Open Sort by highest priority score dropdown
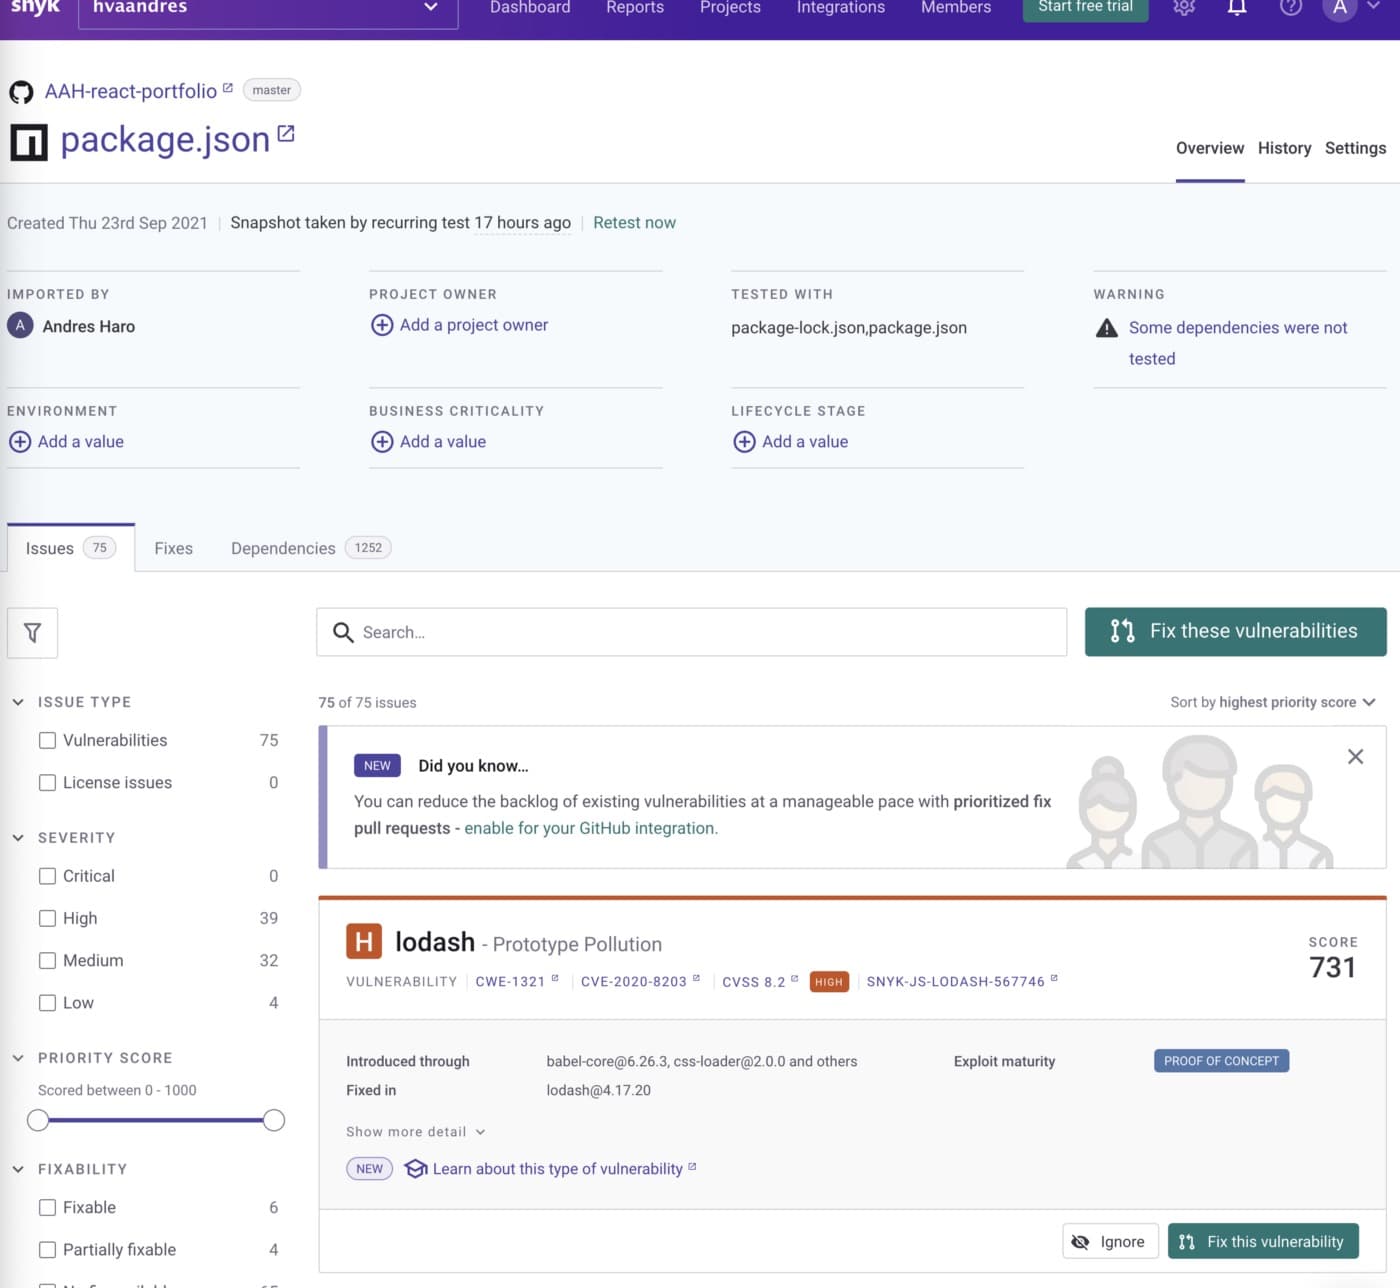1400x1288 pixels. coord(1273,702)
